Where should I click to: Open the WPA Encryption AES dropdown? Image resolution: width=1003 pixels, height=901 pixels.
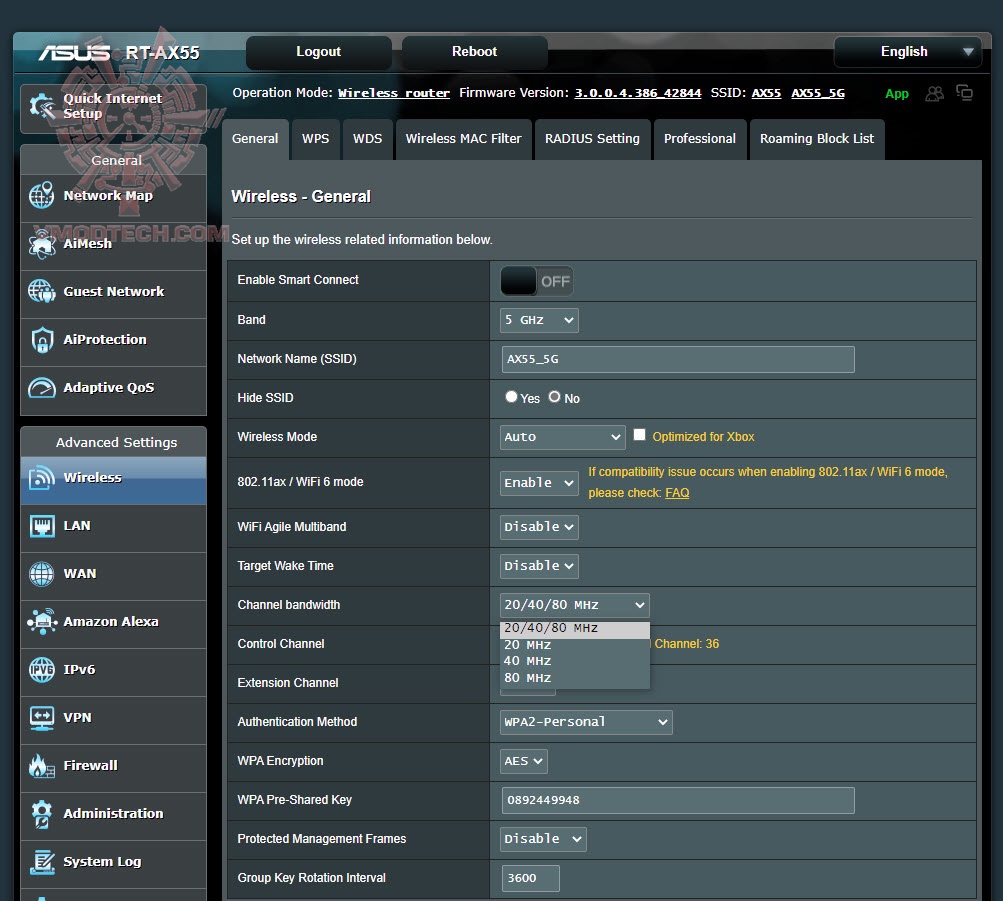[523, 761]
